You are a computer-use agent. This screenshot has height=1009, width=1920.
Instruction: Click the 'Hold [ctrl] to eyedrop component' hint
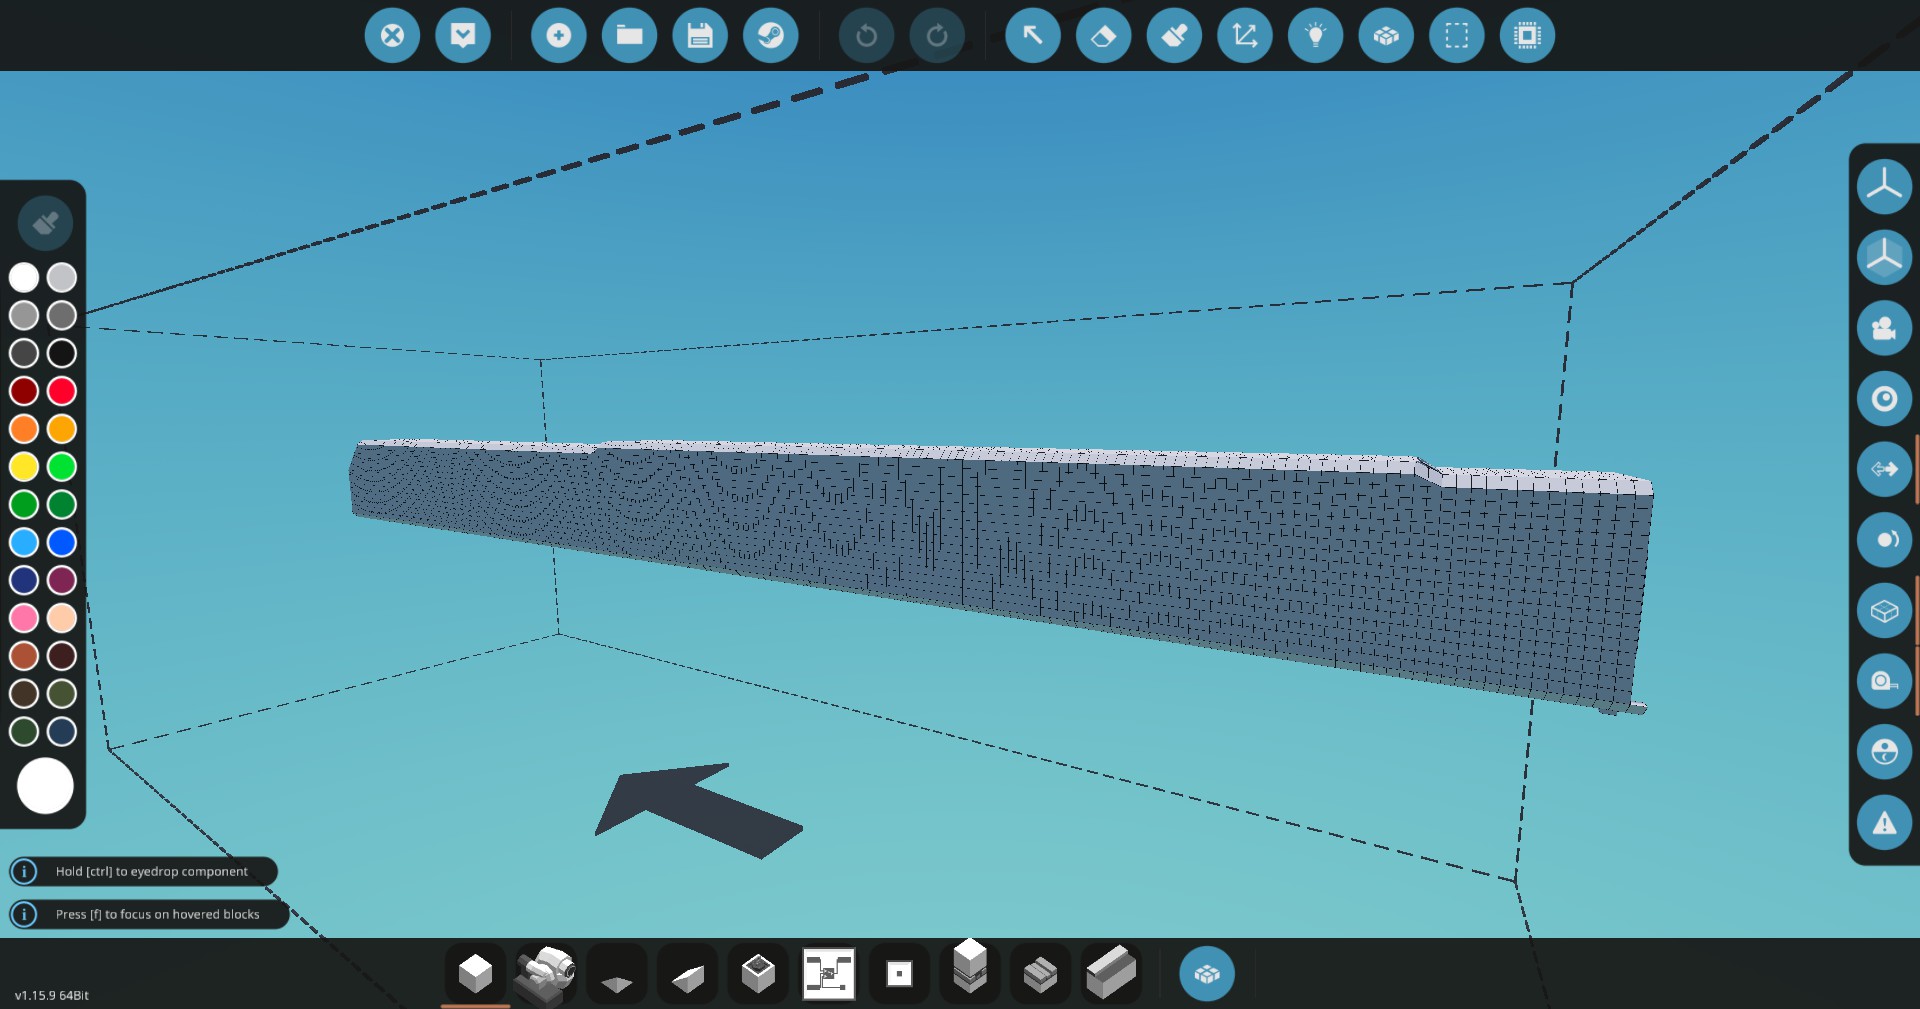pos(143,872)
